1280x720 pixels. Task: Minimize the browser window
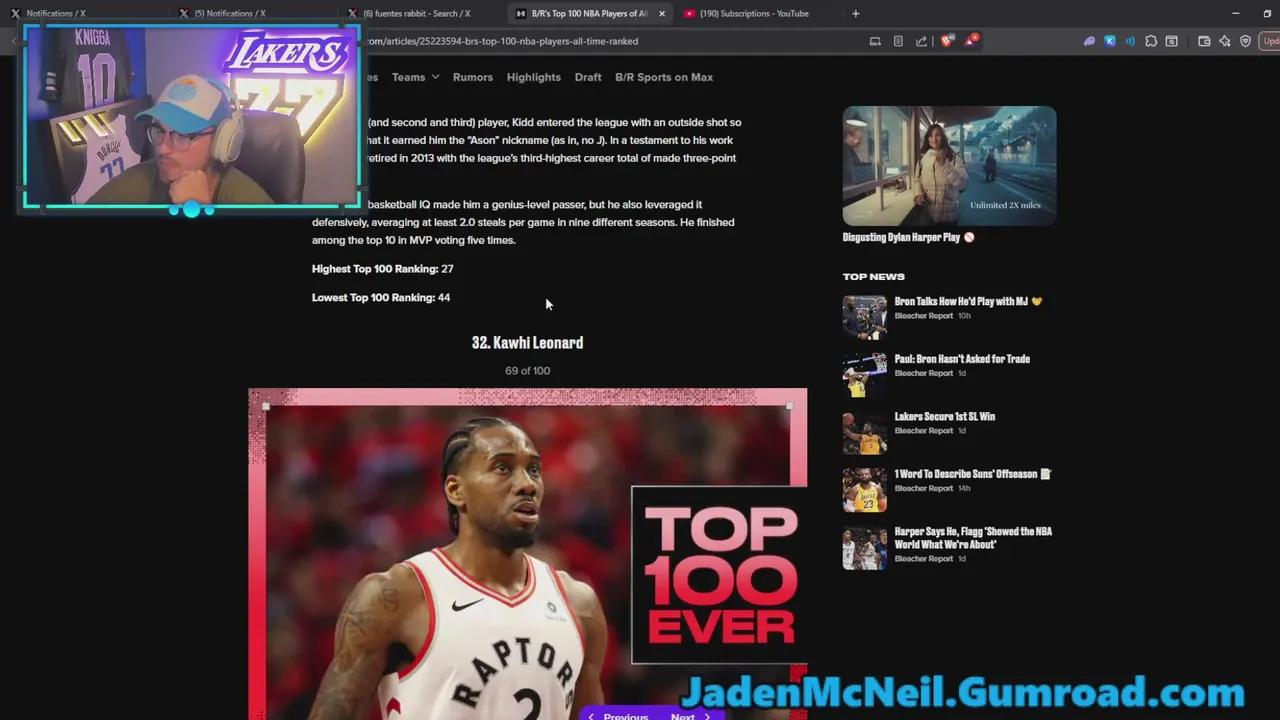[x=1236, y=13]
